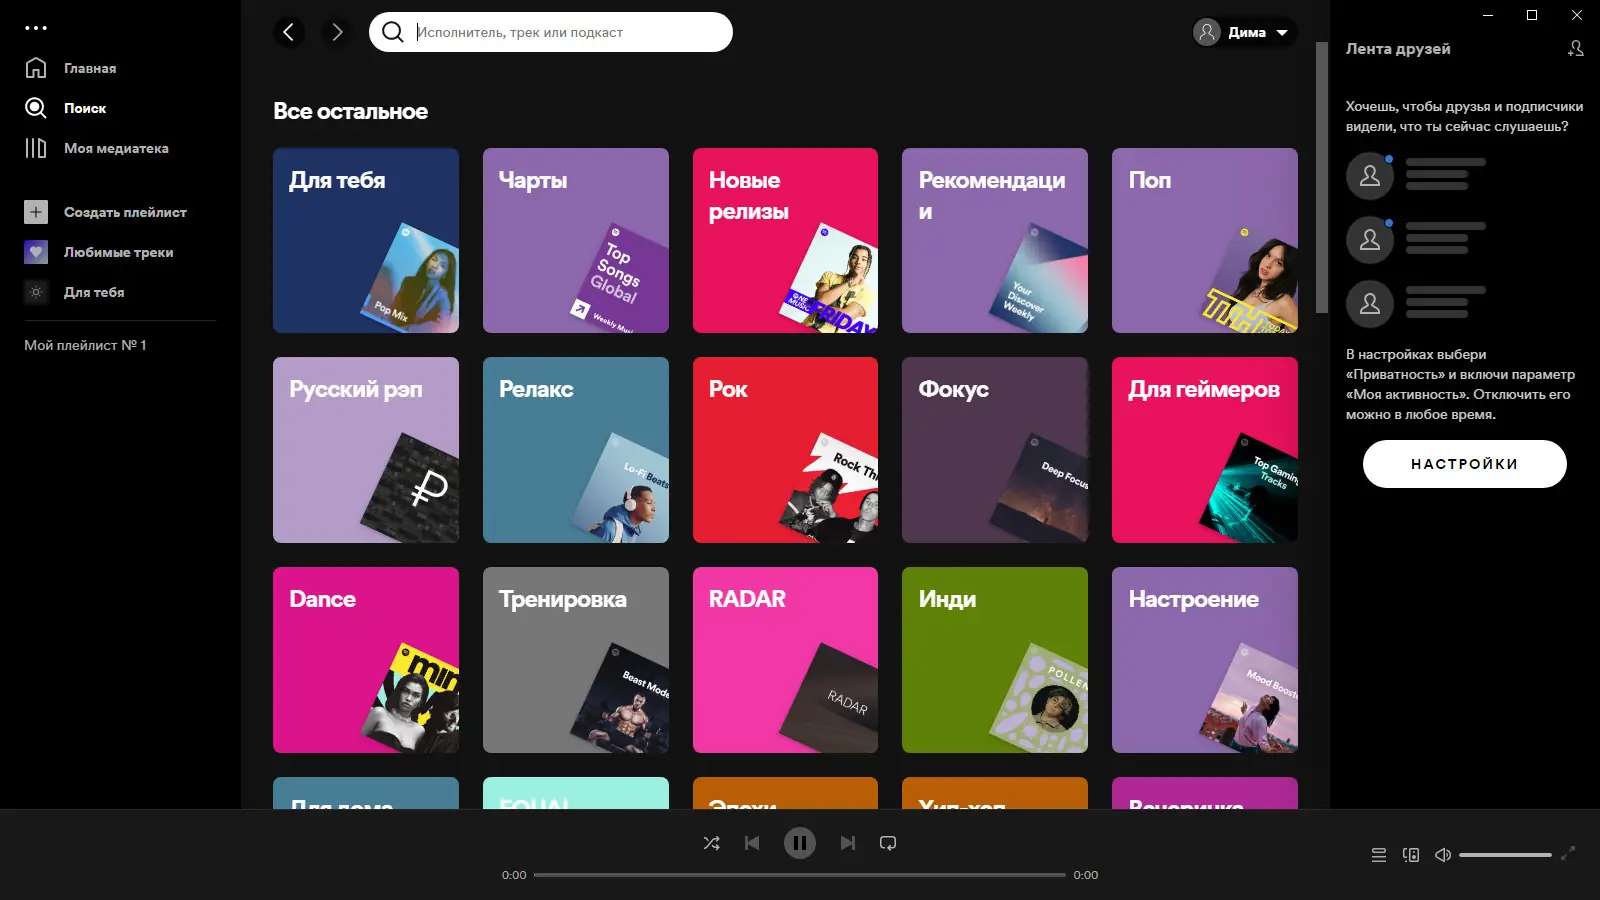Screen dimensions: 1600x900
Task: Close the Spotify window
Action: [1577, 15]
